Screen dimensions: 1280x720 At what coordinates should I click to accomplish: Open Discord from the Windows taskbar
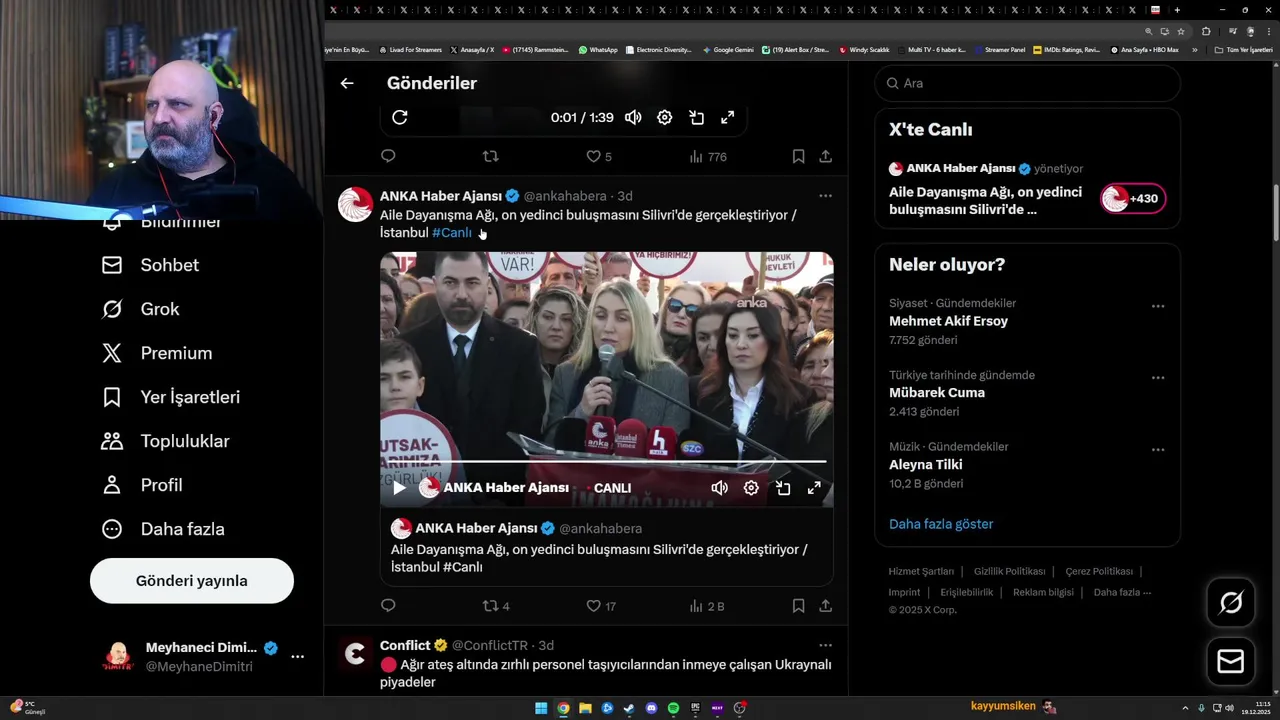651,708
